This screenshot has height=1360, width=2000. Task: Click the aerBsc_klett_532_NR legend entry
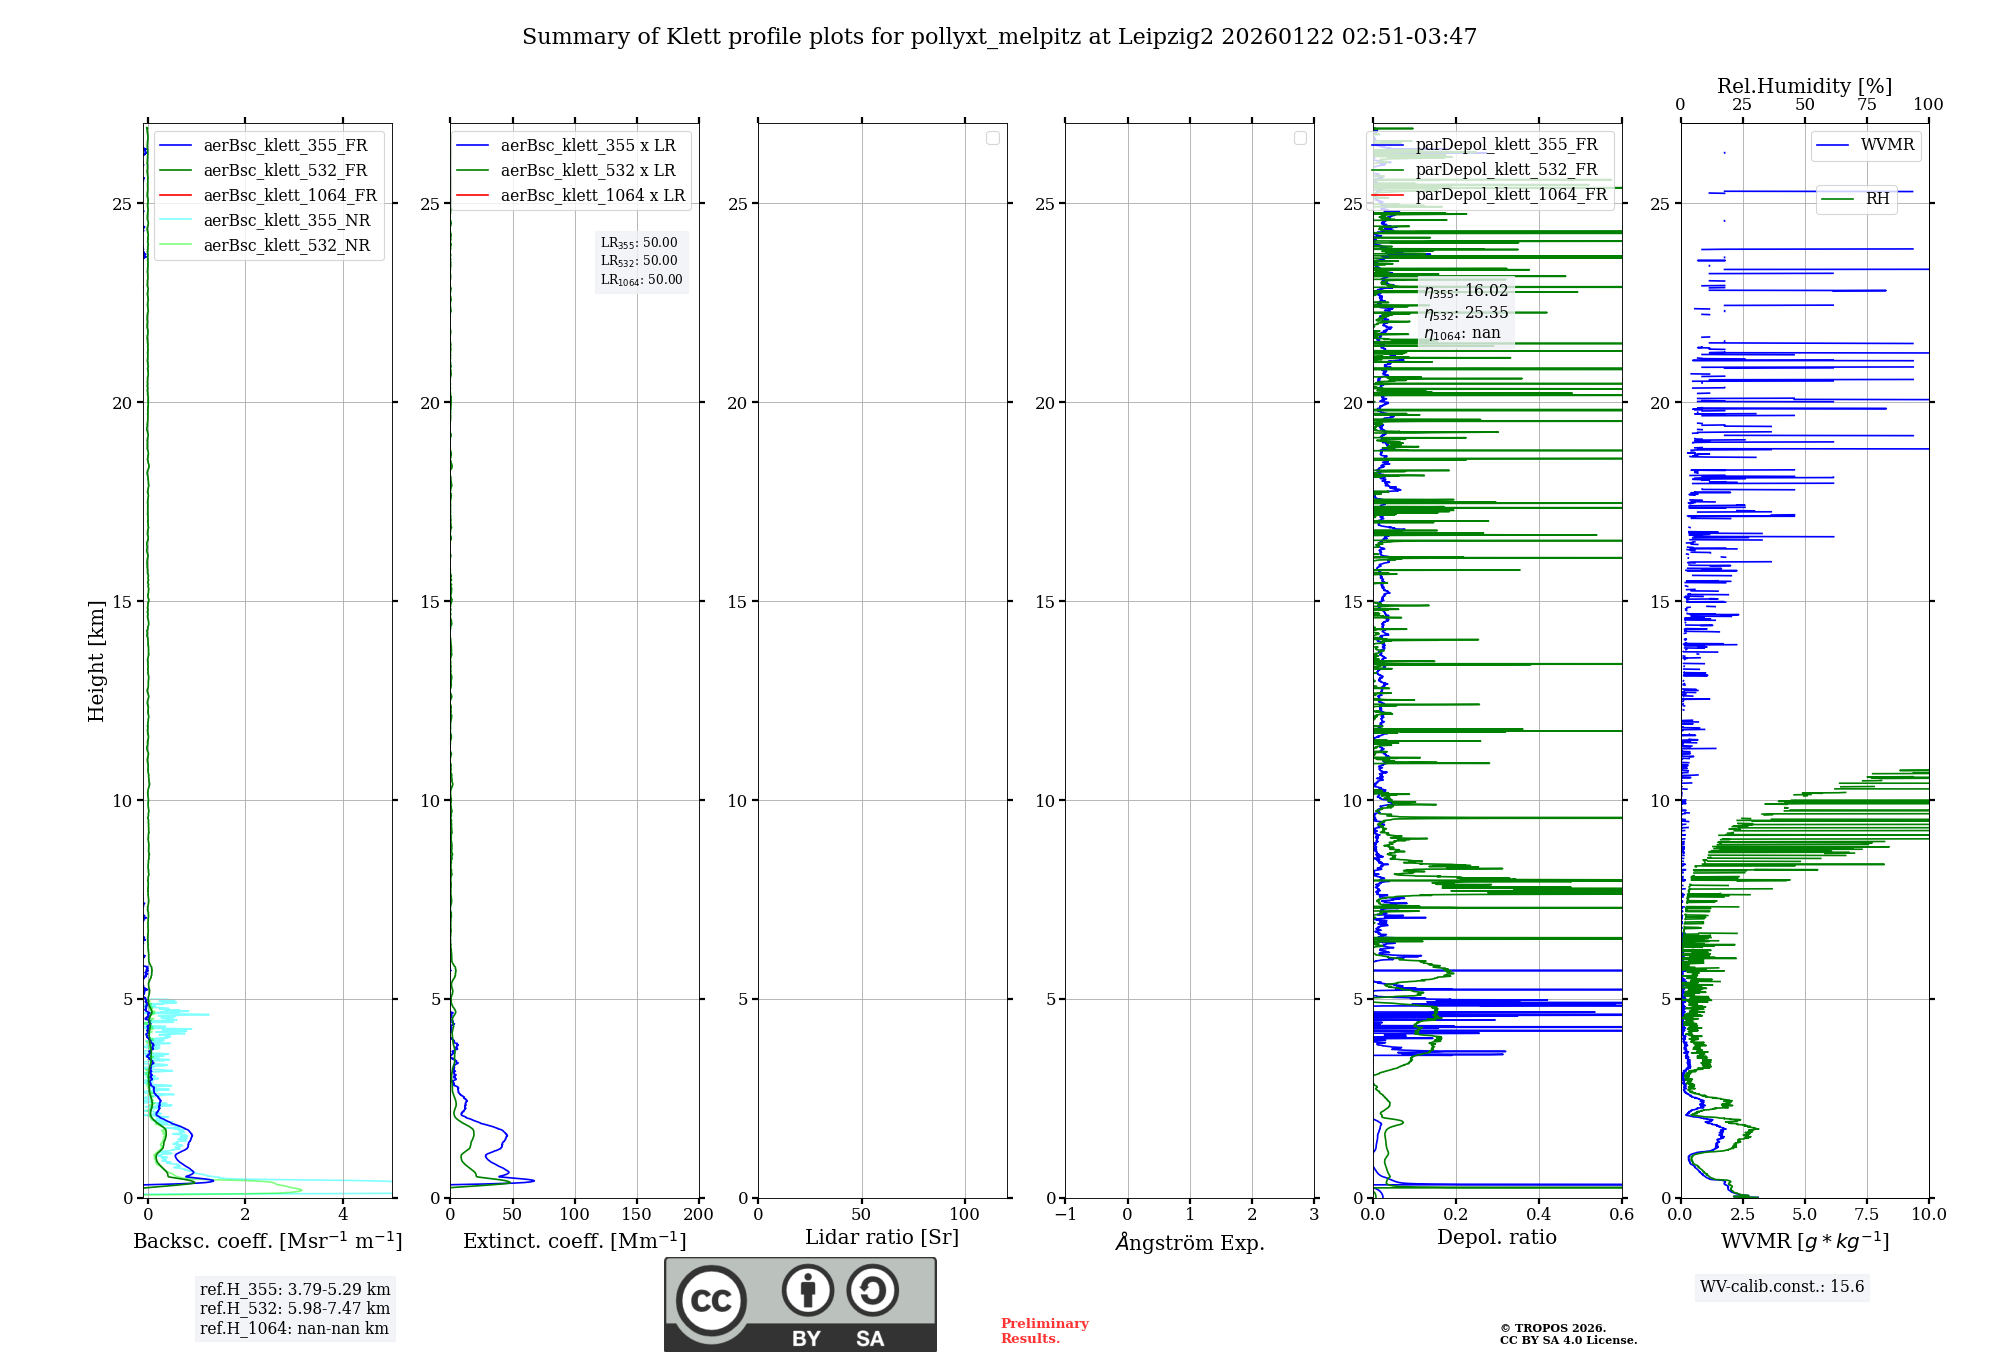286,245
